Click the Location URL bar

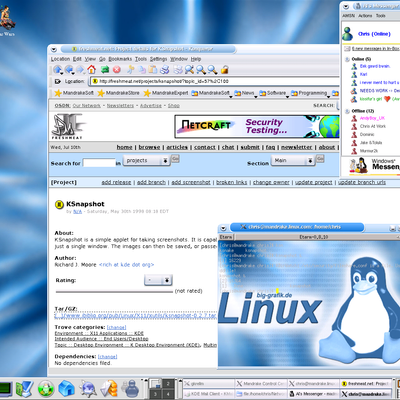tap(215, 81)
